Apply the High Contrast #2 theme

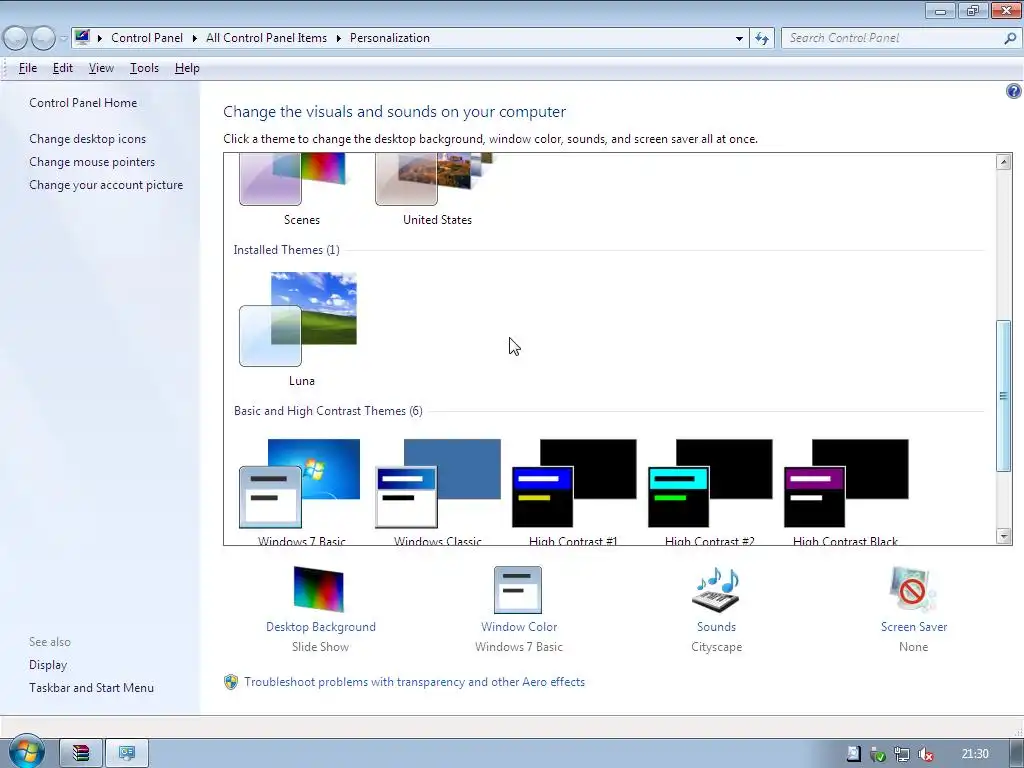point(709,491)
